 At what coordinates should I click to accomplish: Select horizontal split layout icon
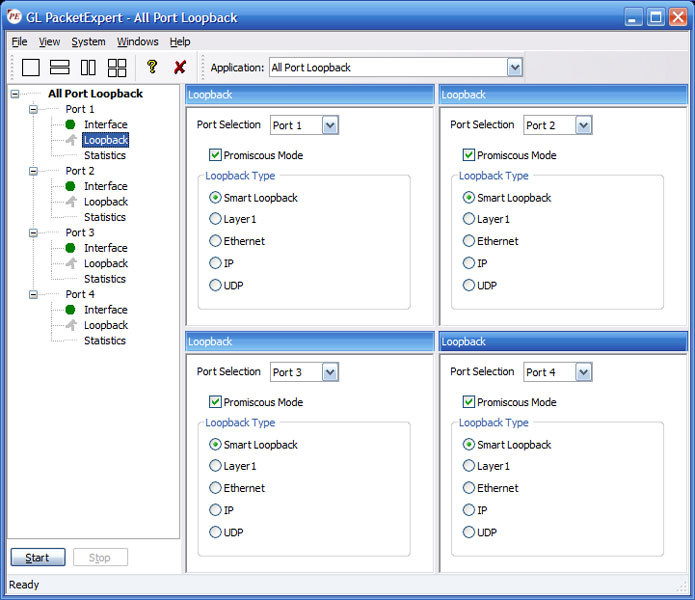[59, 67]
